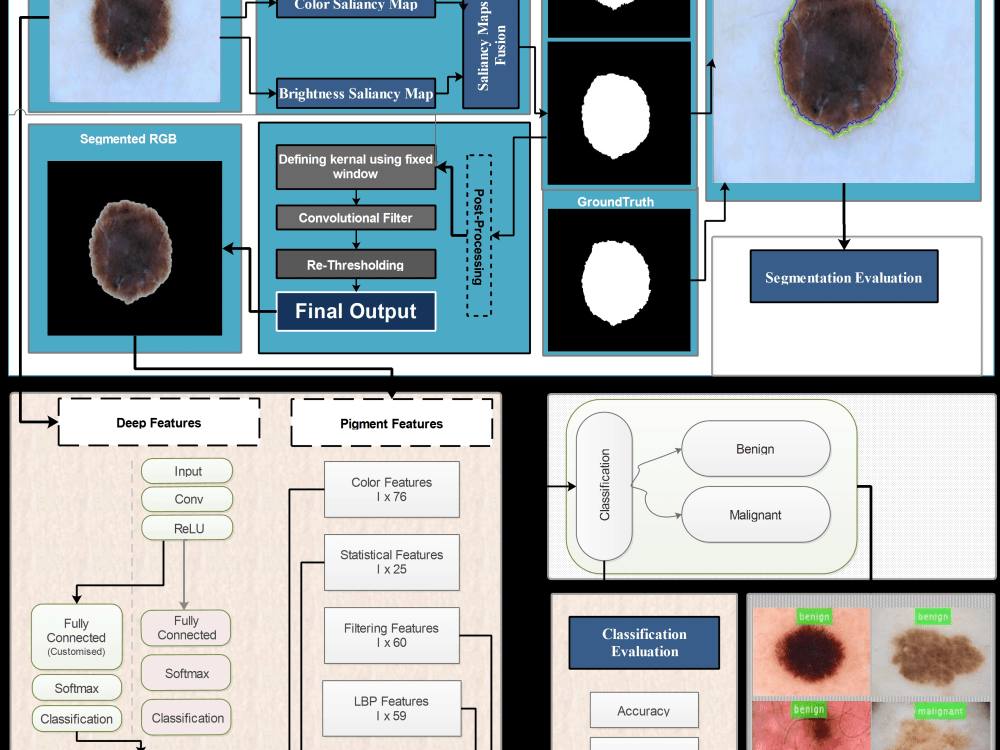
Task: Click the ReLU layer pill
Action: pos(187,528)
